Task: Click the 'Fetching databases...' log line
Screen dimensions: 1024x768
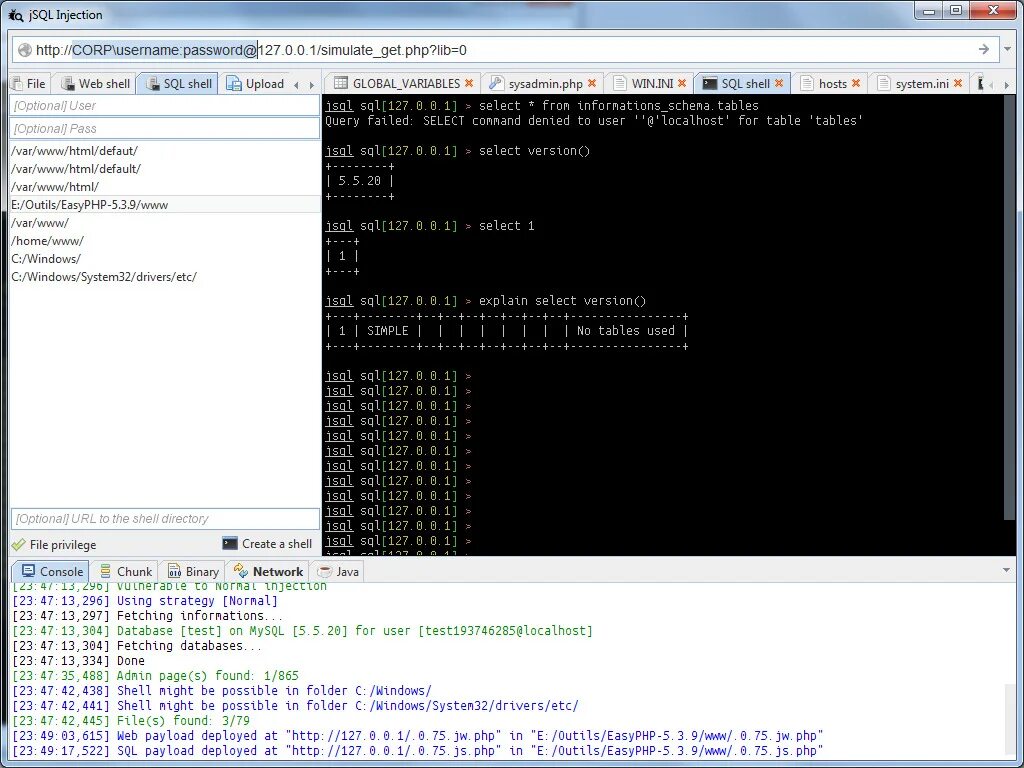Action: [x=138, y=646]
